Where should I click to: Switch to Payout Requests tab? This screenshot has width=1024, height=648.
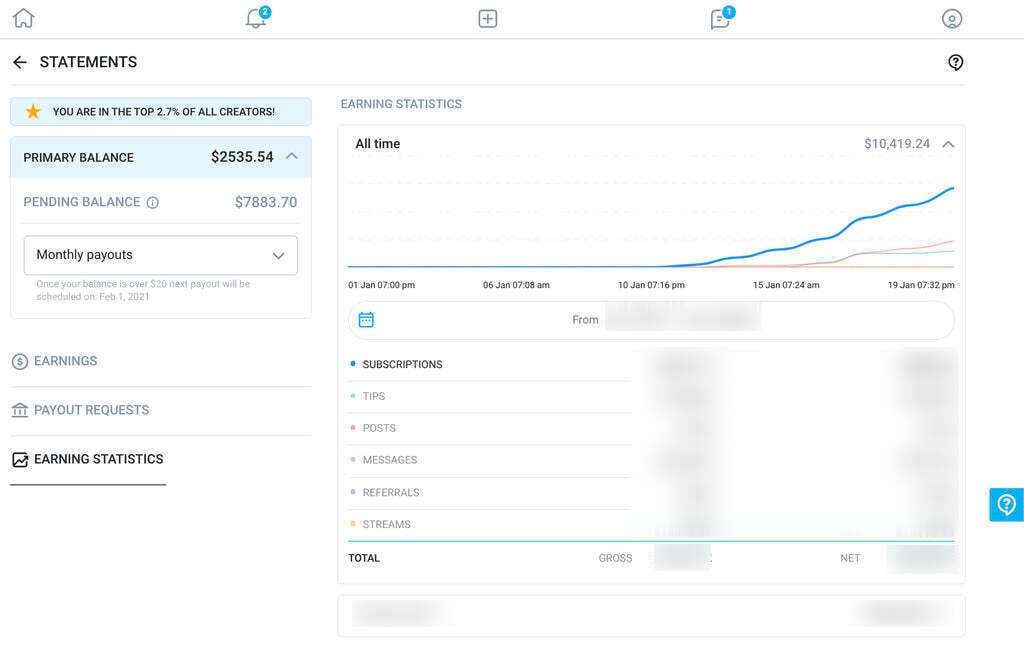[x=91, y=410]
